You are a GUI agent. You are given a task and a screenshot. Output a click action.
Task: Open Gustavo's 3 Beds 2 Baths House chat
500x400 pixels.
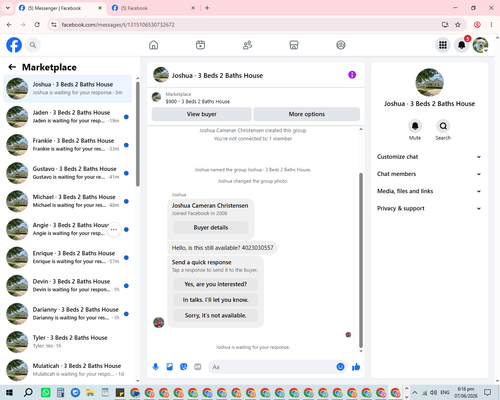[x=68, y=173]
